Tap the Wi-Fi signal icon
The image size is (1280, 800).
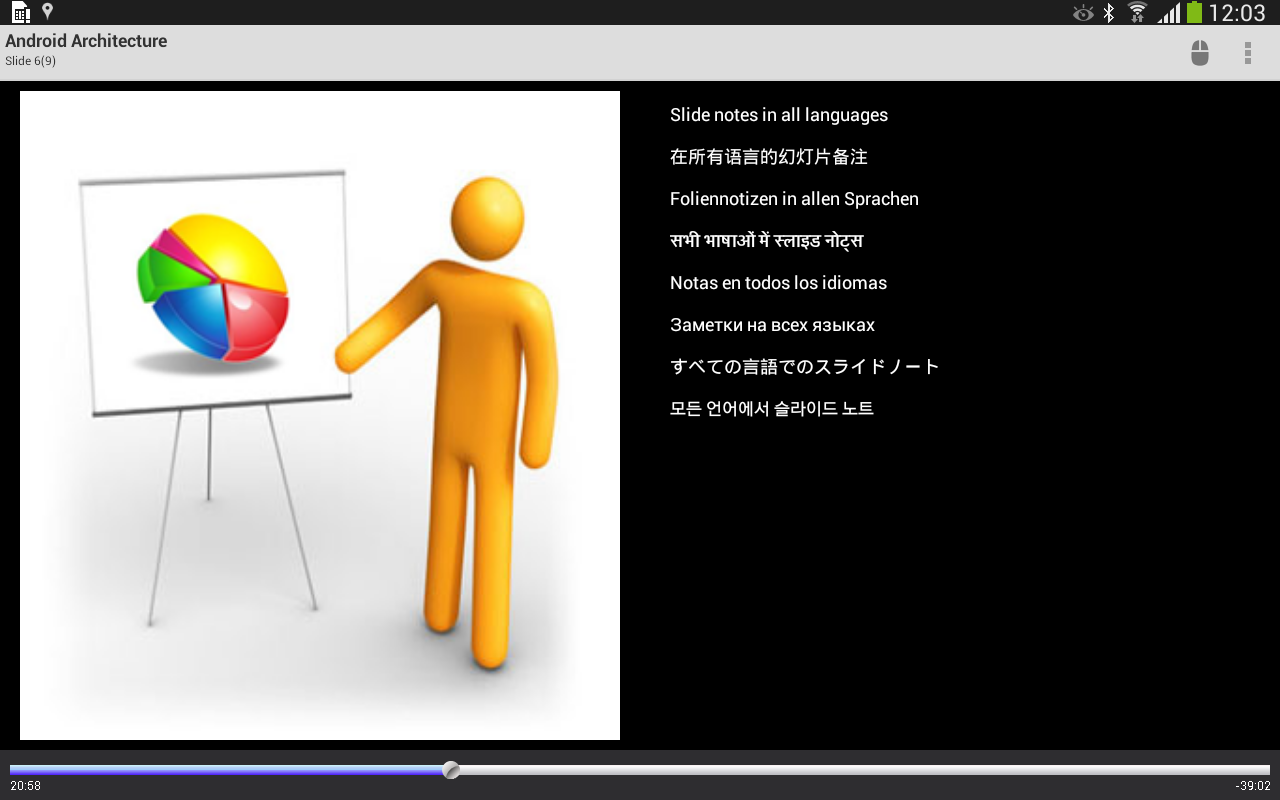(x=1139, y=12)
